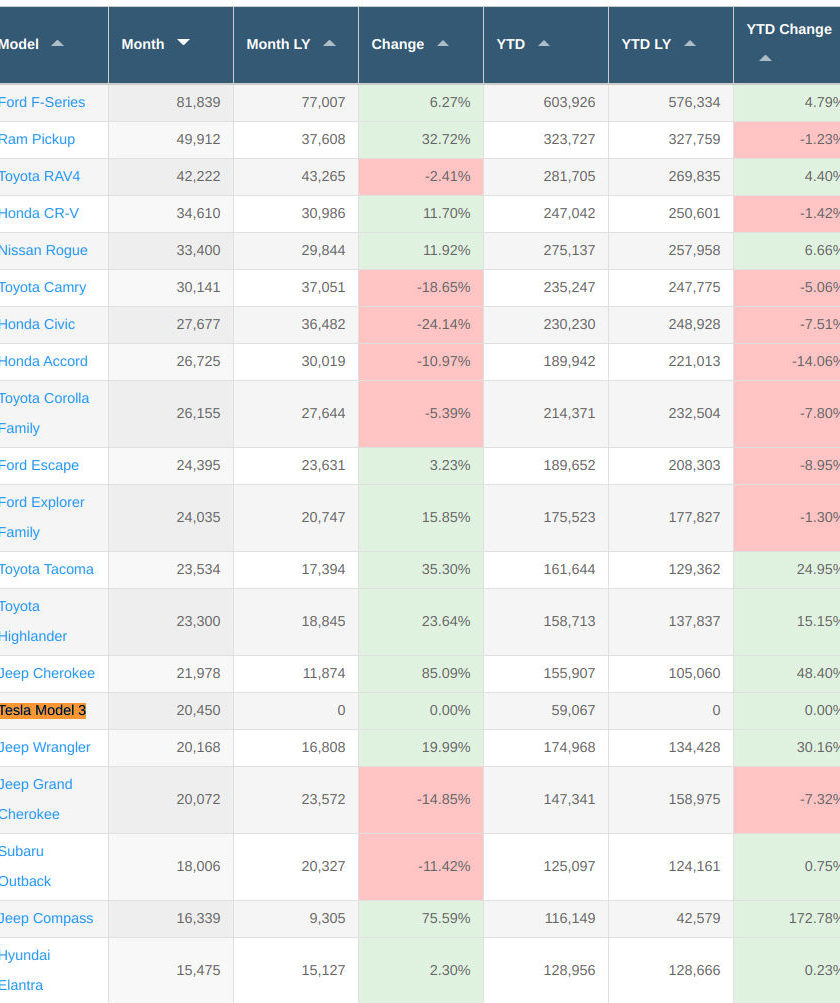This screenshot has width=840, height=1003.
Task: Select Hyundai Elantra YTD 128,956
Action: click(x=569, y=970)
